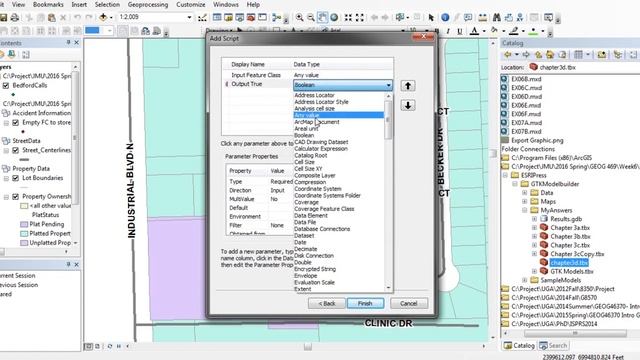This screenshot has height=360, width=640.
Task: Open the ArcToolbox window icon
Action: [251, 17]
